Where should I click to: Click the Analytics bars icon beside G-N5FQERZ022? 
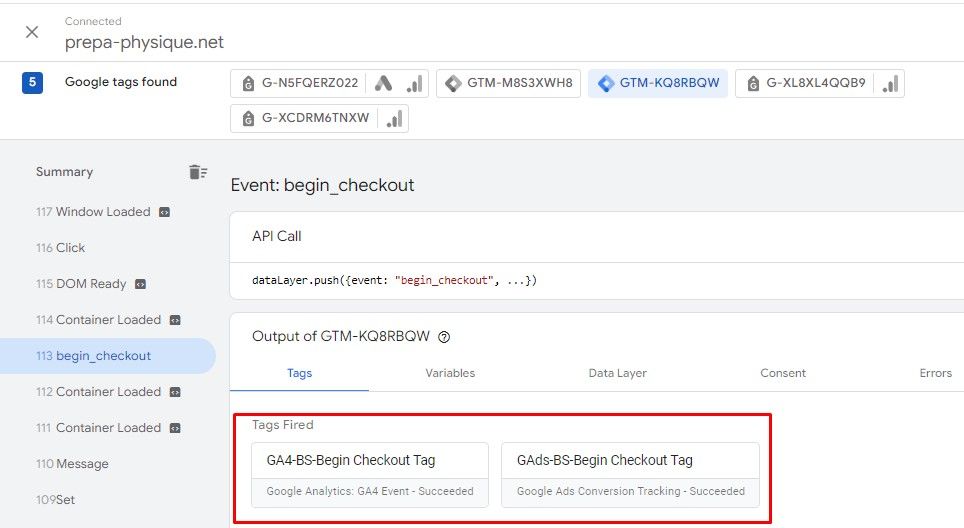tap(415, 84)
